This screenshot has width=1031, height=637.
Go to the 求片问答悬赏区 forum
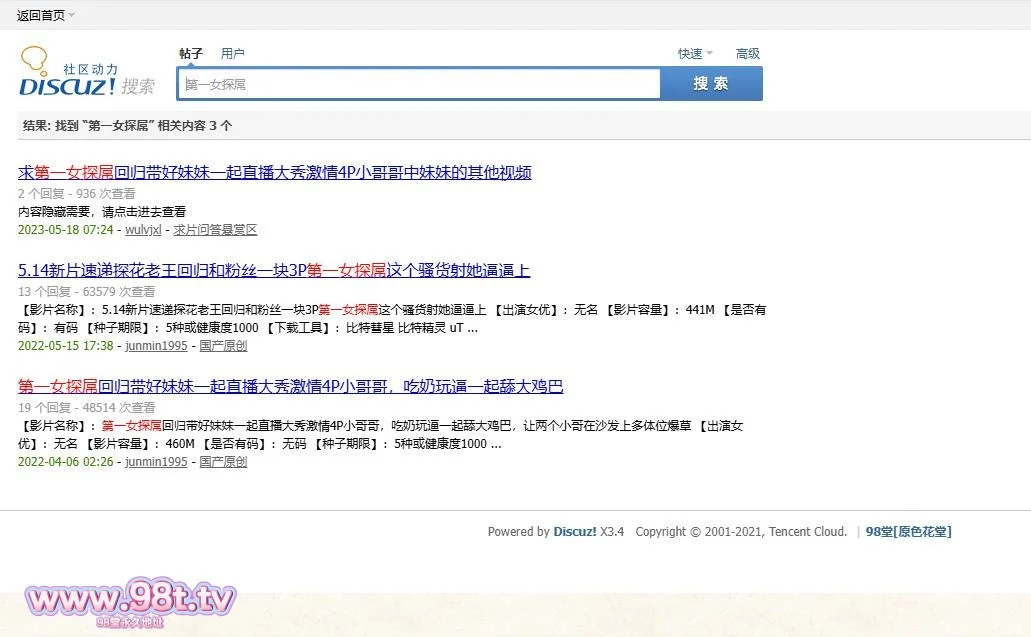[x=215, y=230]
